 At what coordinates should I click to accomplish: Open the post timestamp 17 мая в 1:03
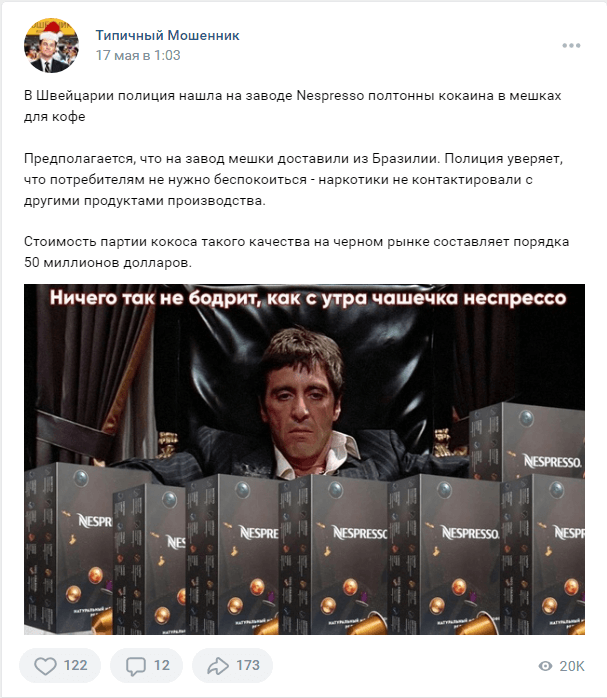[x=138, y=55]
